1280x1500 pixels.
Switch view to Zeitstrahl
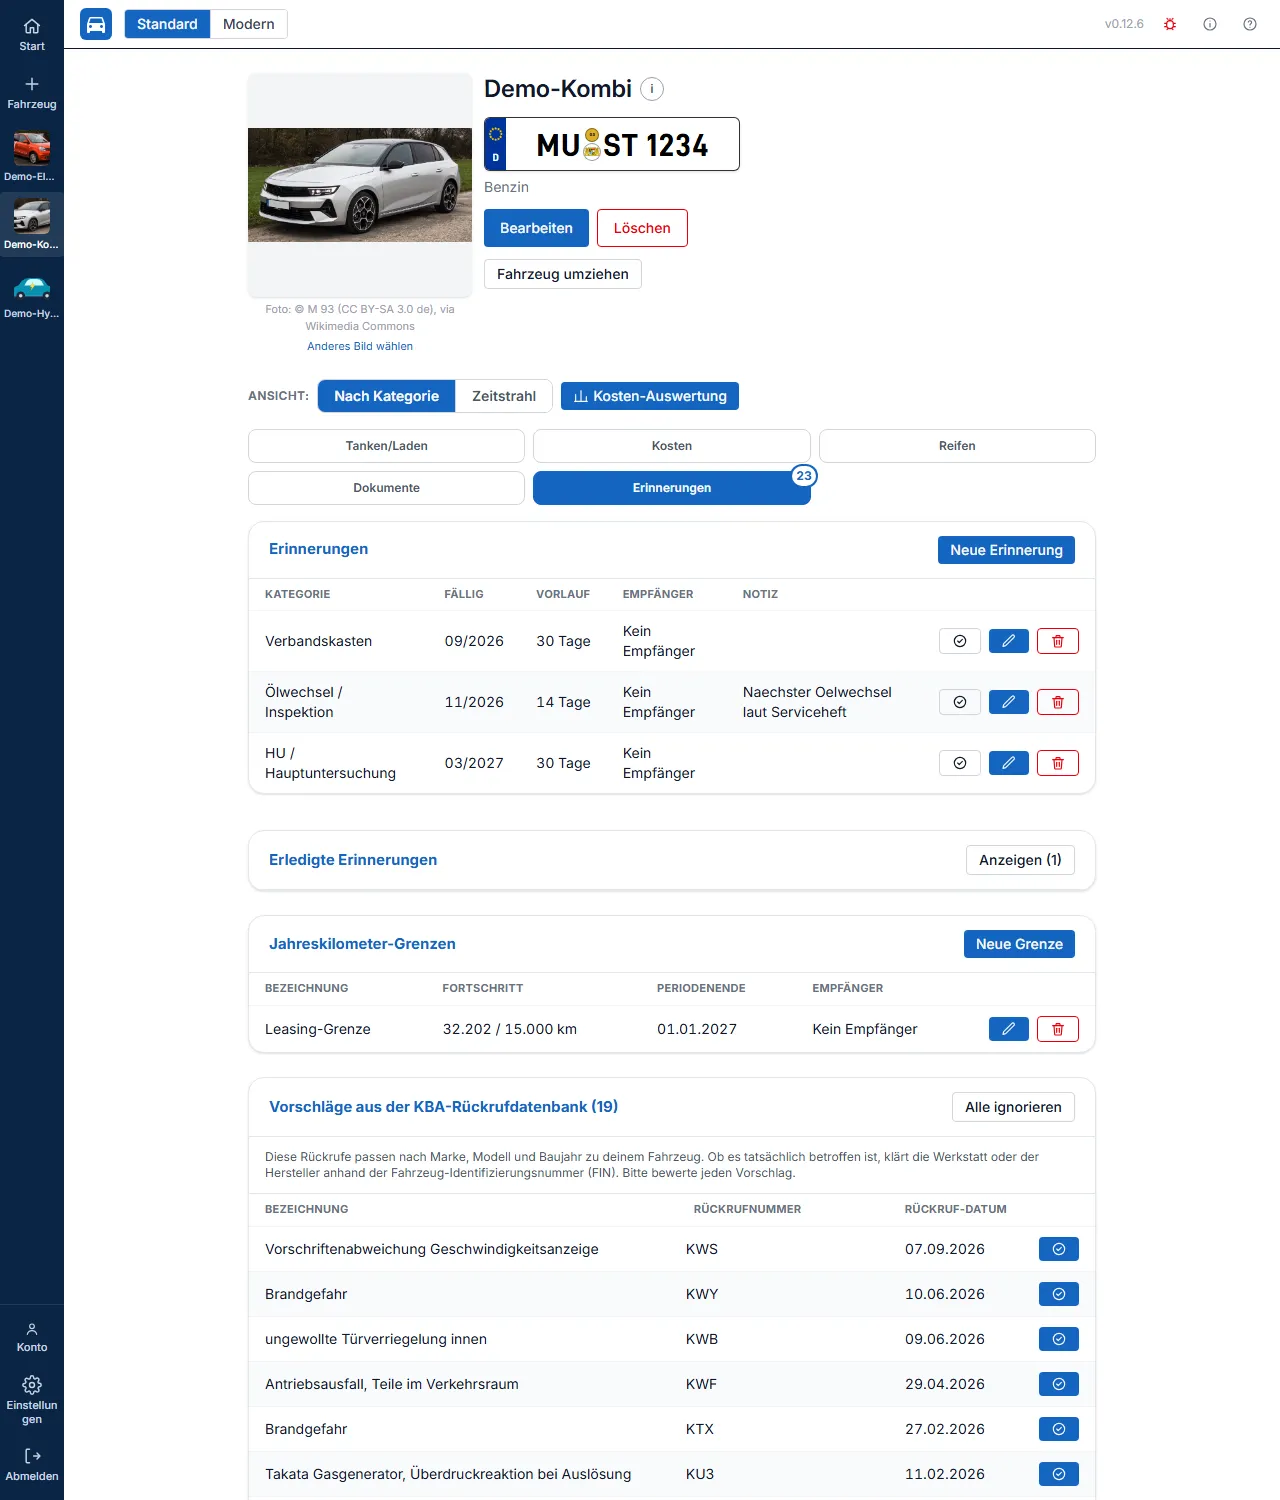click(x=504, y=396)
